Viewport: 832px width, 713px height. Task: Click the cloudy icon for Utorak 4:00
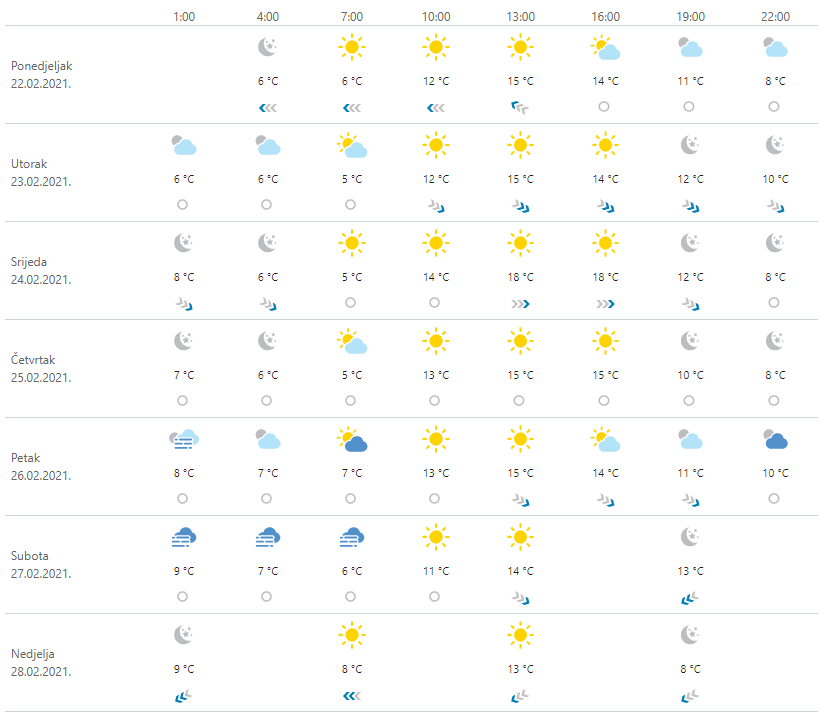(x=266, y=145)
